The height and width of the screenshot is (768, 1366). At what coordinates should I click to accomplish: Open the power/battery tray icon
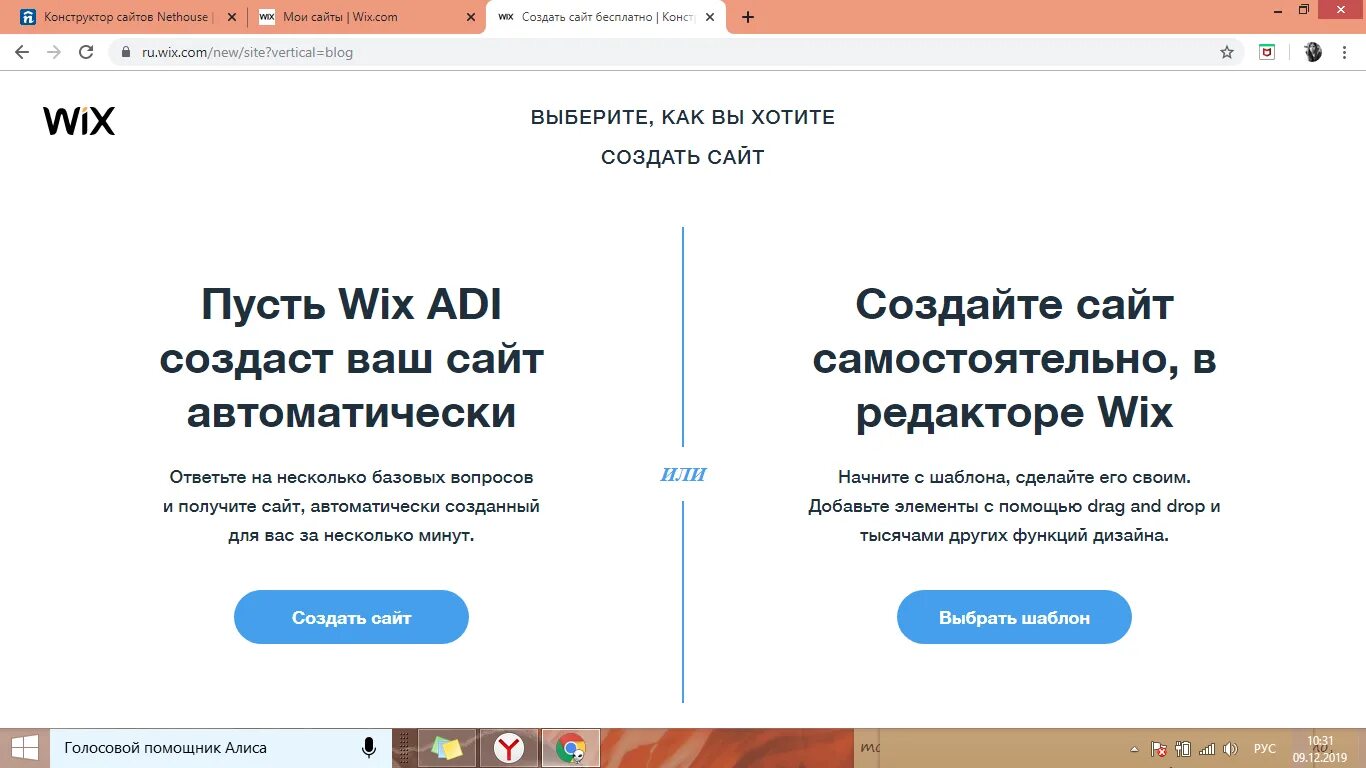(1183, 748)
